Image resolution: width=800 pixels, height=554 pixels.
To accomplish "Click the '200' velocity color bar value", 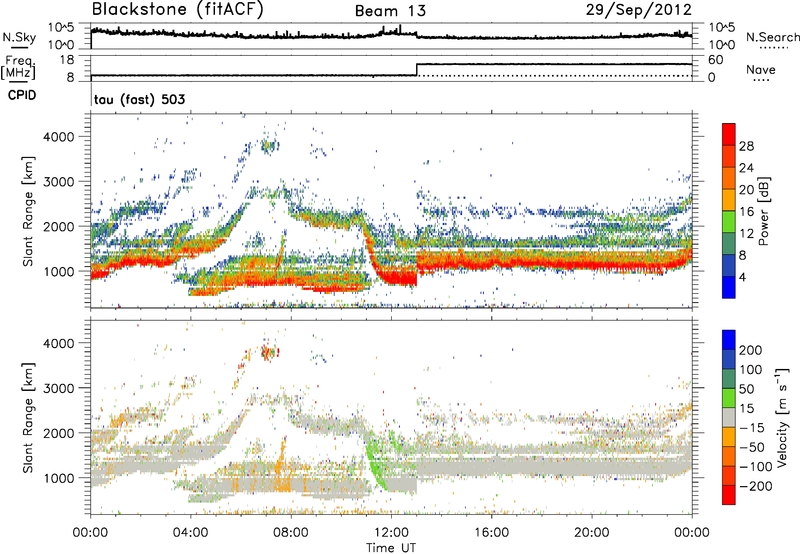I will pos(751,350).
